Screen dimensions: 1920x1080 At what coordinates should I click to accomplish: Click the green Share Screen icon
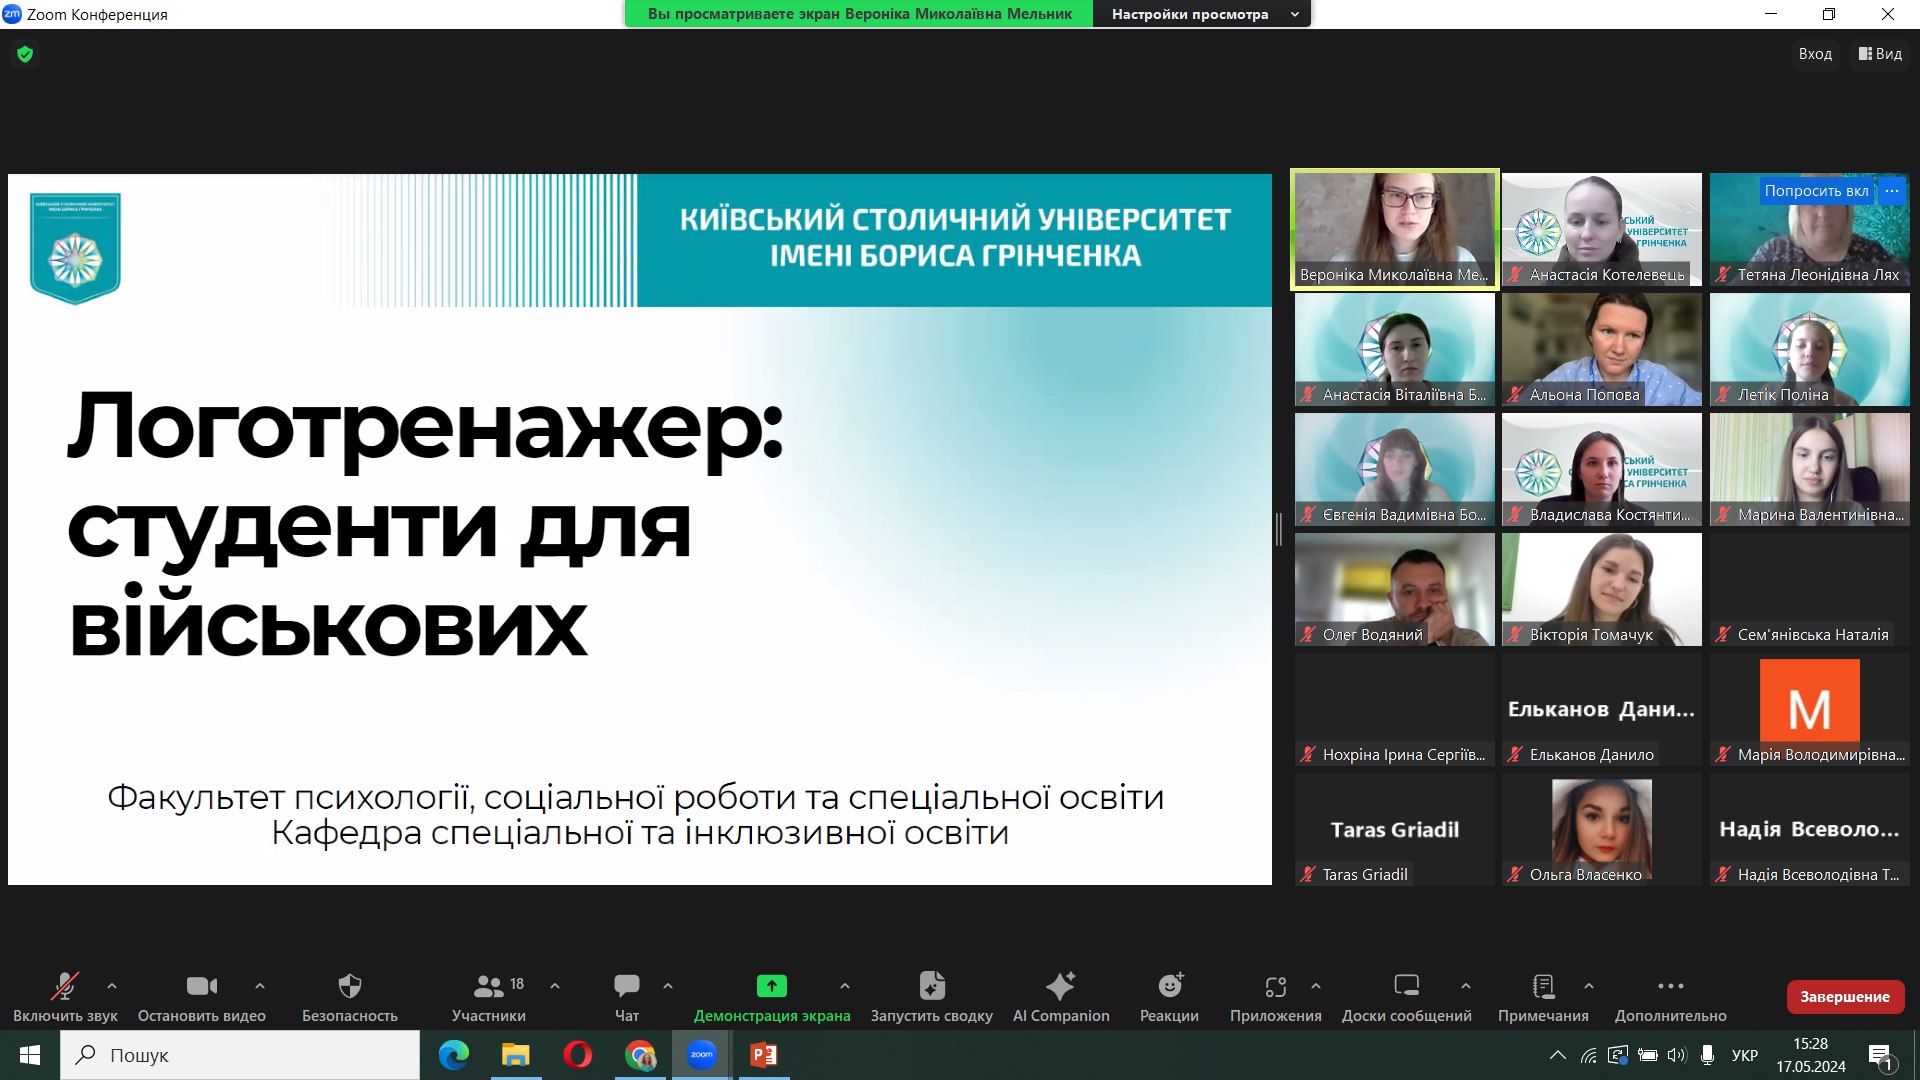pyautogui.click(x=771, y=987)
